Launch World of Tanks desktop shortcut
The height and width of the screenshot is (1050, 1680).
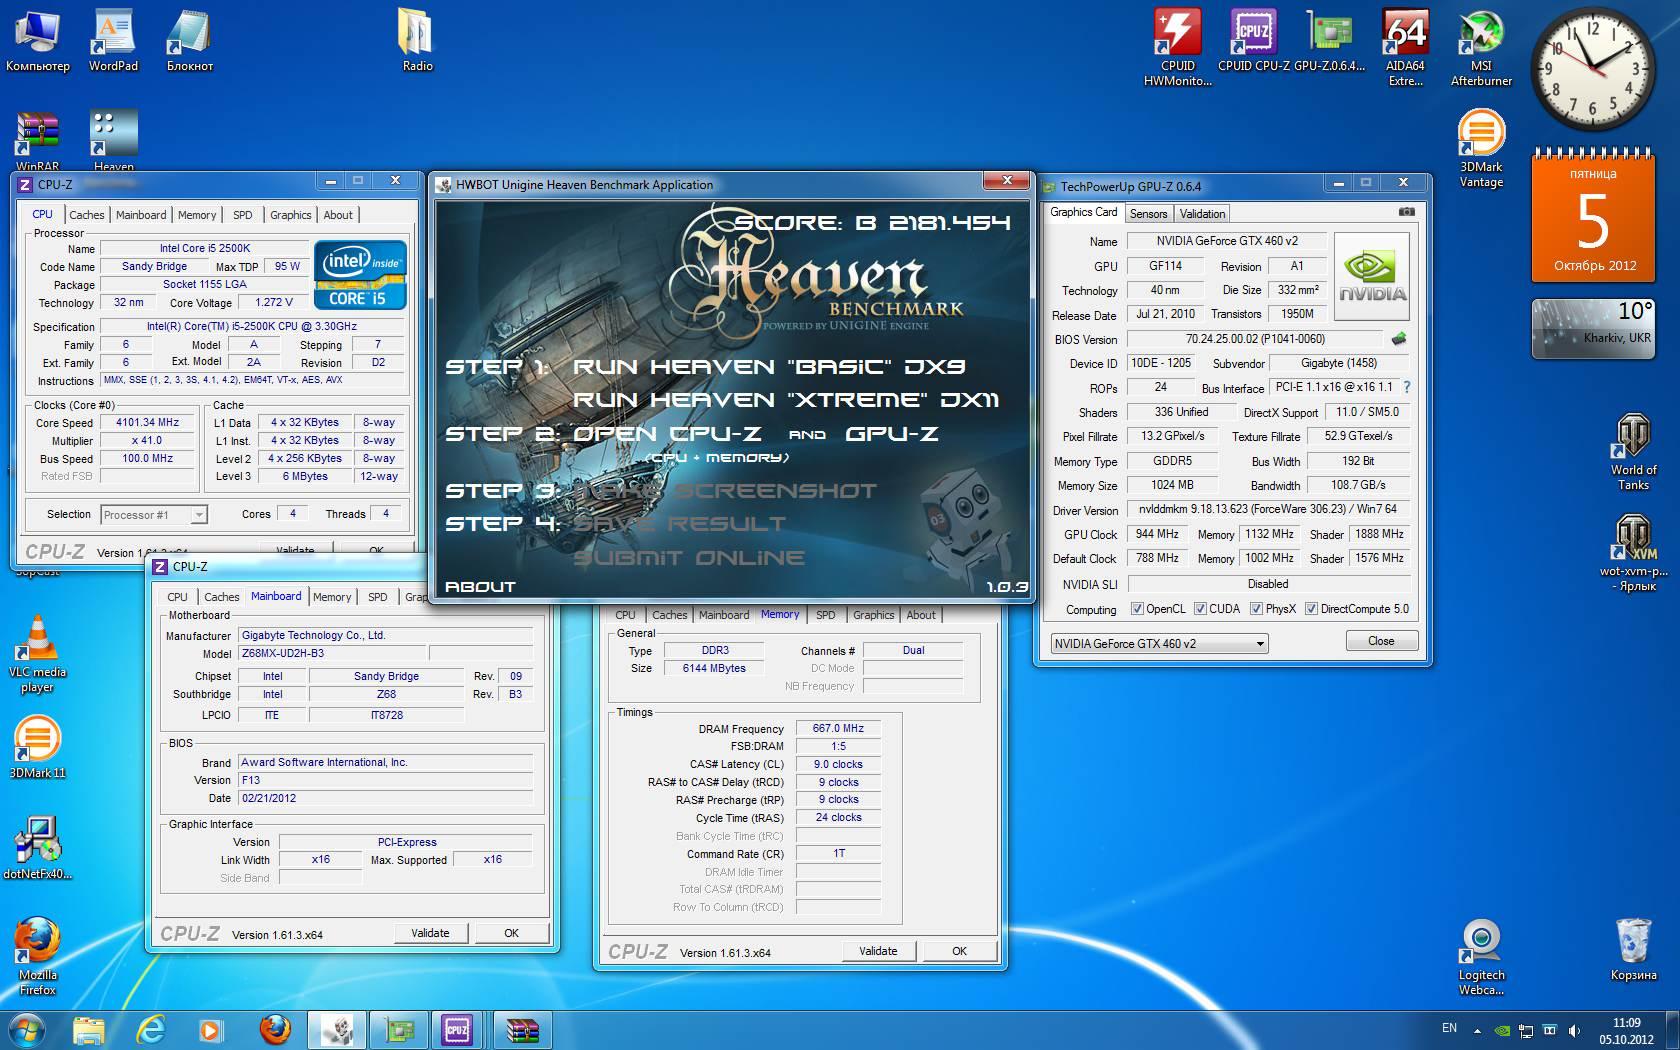pos(1633,451)
